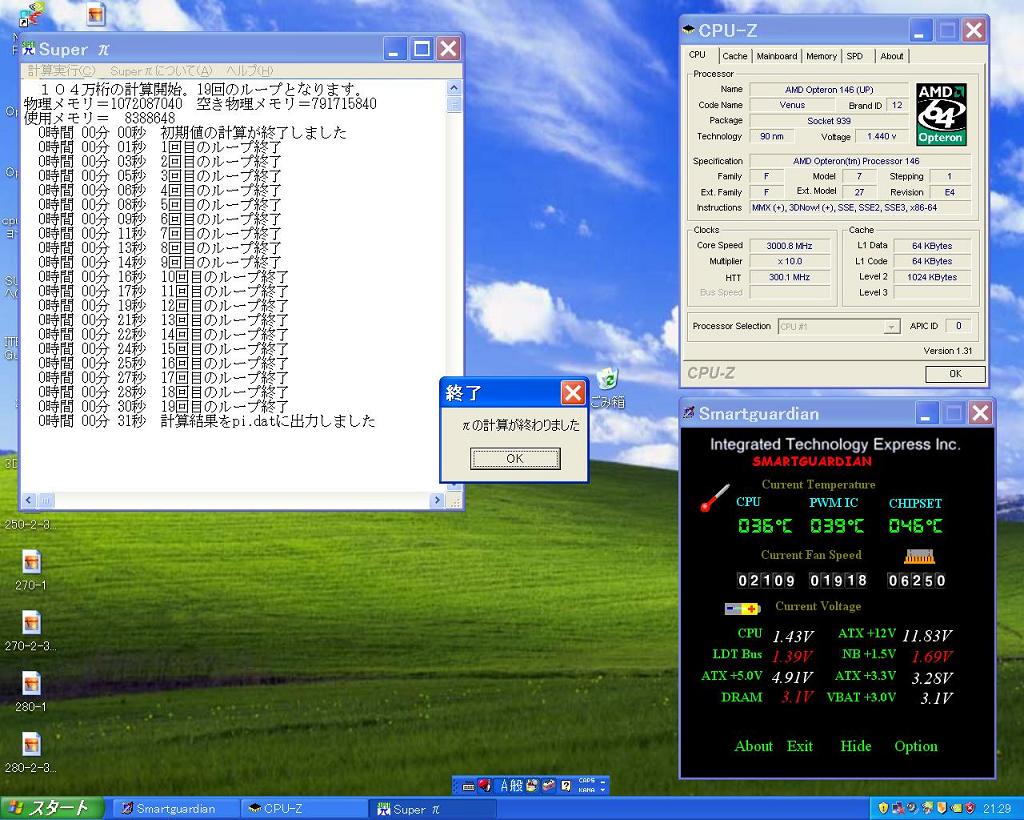The image size is (1024, 820).
Task: Click the fan speed counter 02109
Action: 766,580
